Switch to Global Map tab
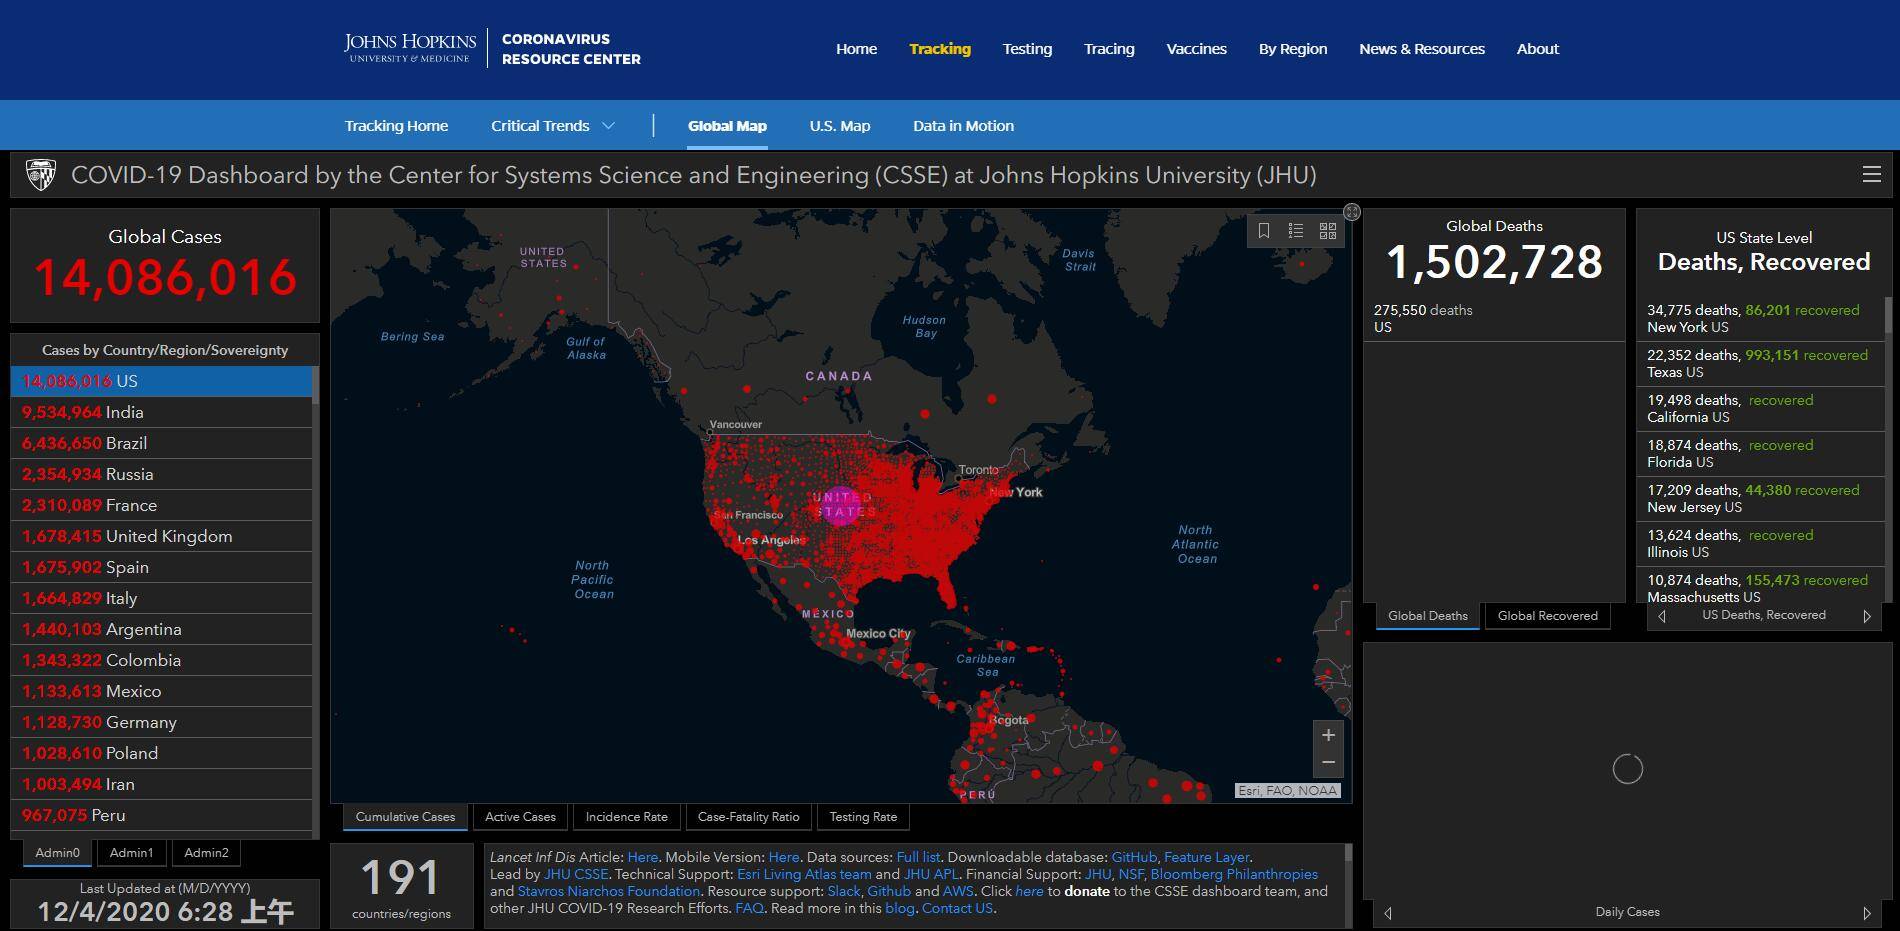The image size is (1900, 931). [727, 126]
